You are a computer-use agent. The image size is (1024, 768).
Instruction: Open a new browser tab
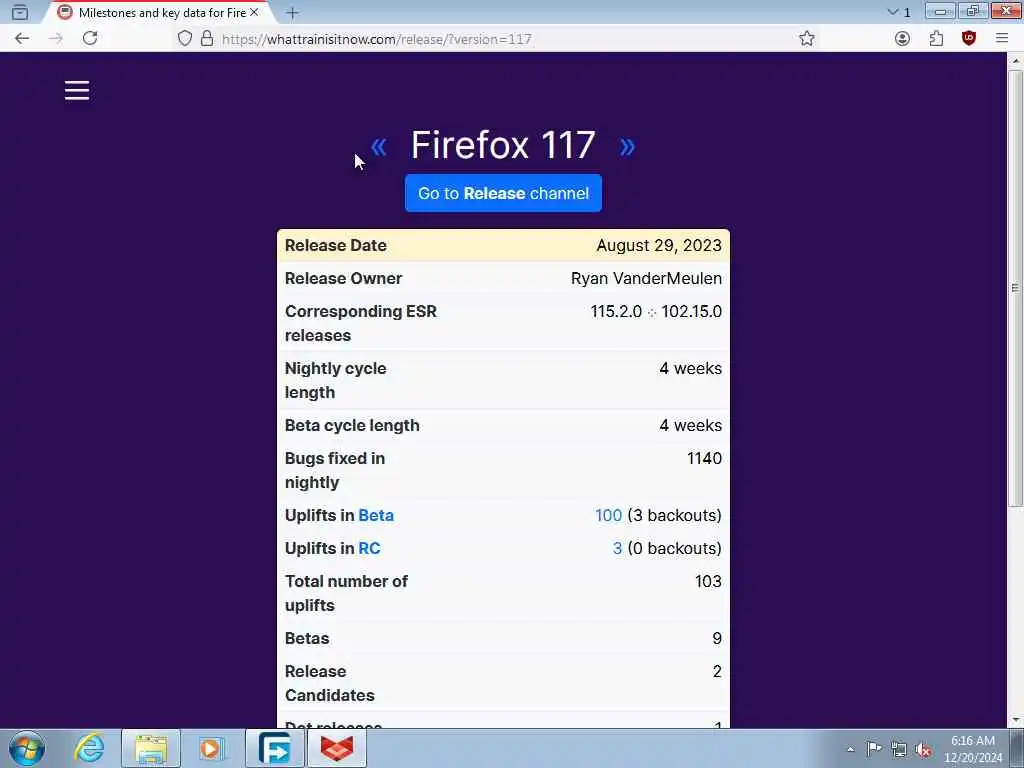click(x=293, y=12)
